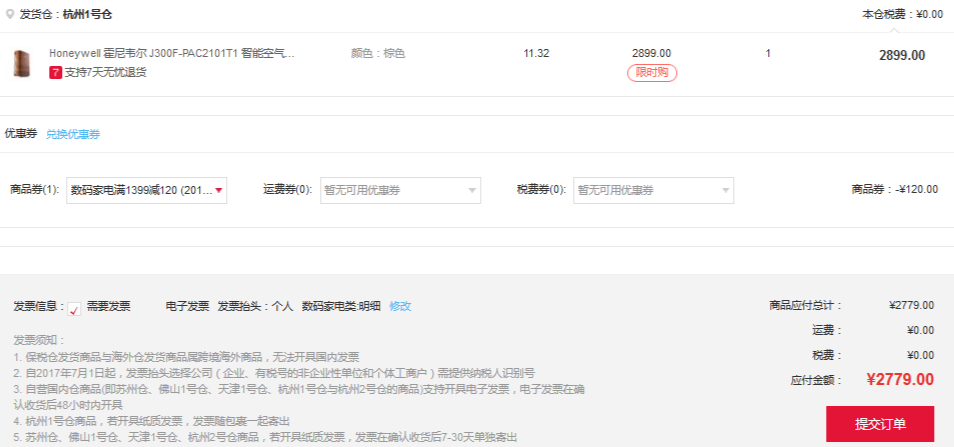Click the 商品券：-¥120.00 discount text
Image resolution: width=954 pixels, height=447 pixels.
coord(895,190)
